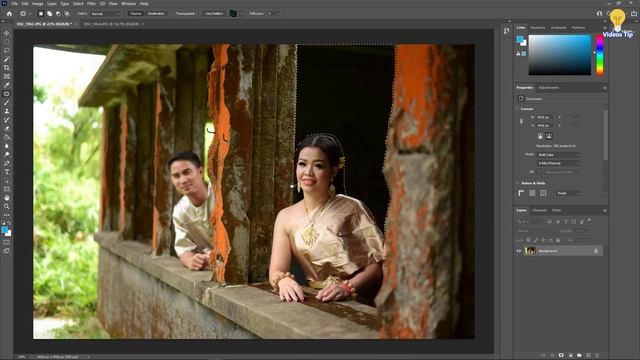Select the Move tool
The width and height of the screenshot is (640, 360).
click(7, 33)
